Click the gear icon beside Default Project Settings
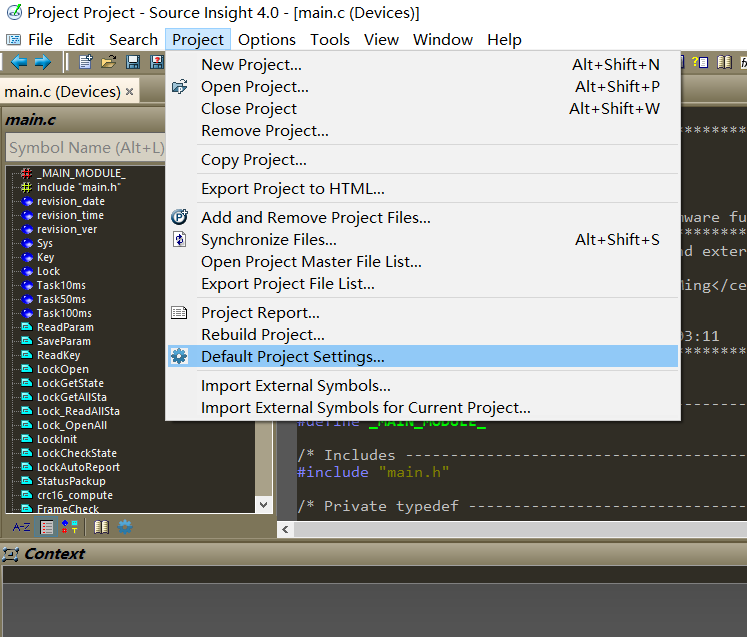 click(x=179, y=356)
